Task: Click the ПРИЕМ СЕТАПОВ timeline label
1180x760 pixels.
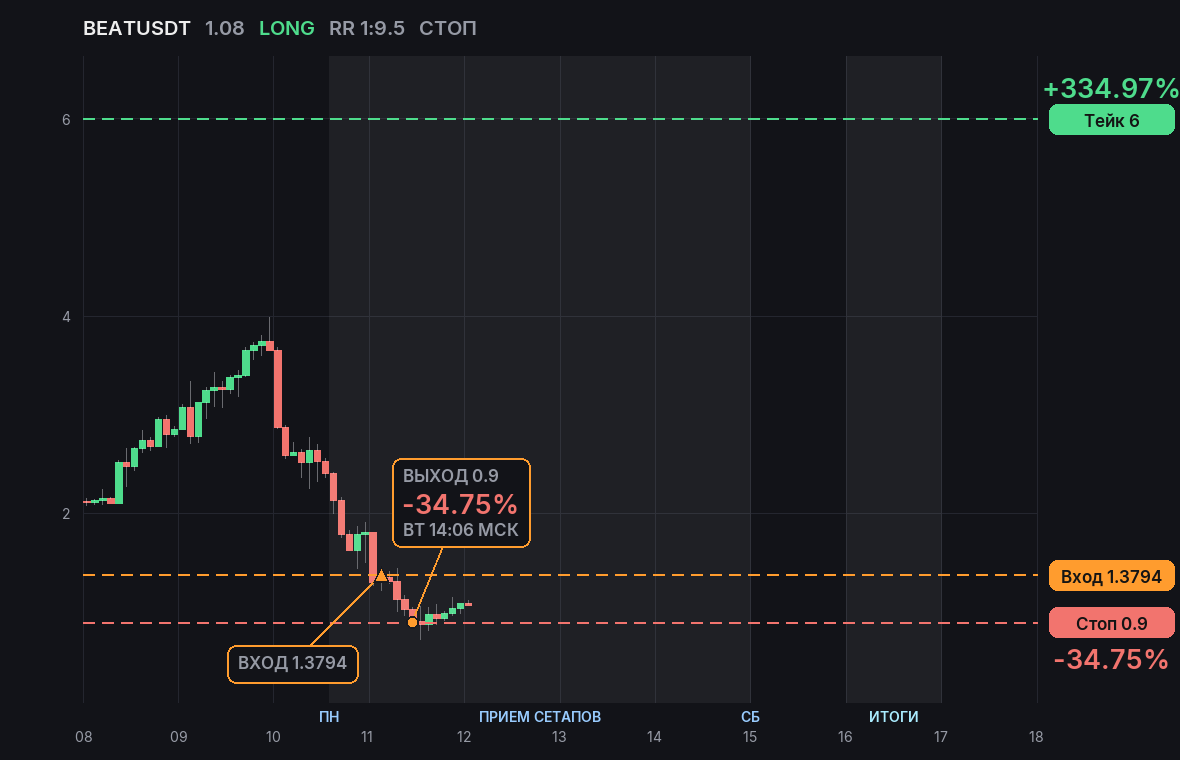Action: tap(540, 716)
